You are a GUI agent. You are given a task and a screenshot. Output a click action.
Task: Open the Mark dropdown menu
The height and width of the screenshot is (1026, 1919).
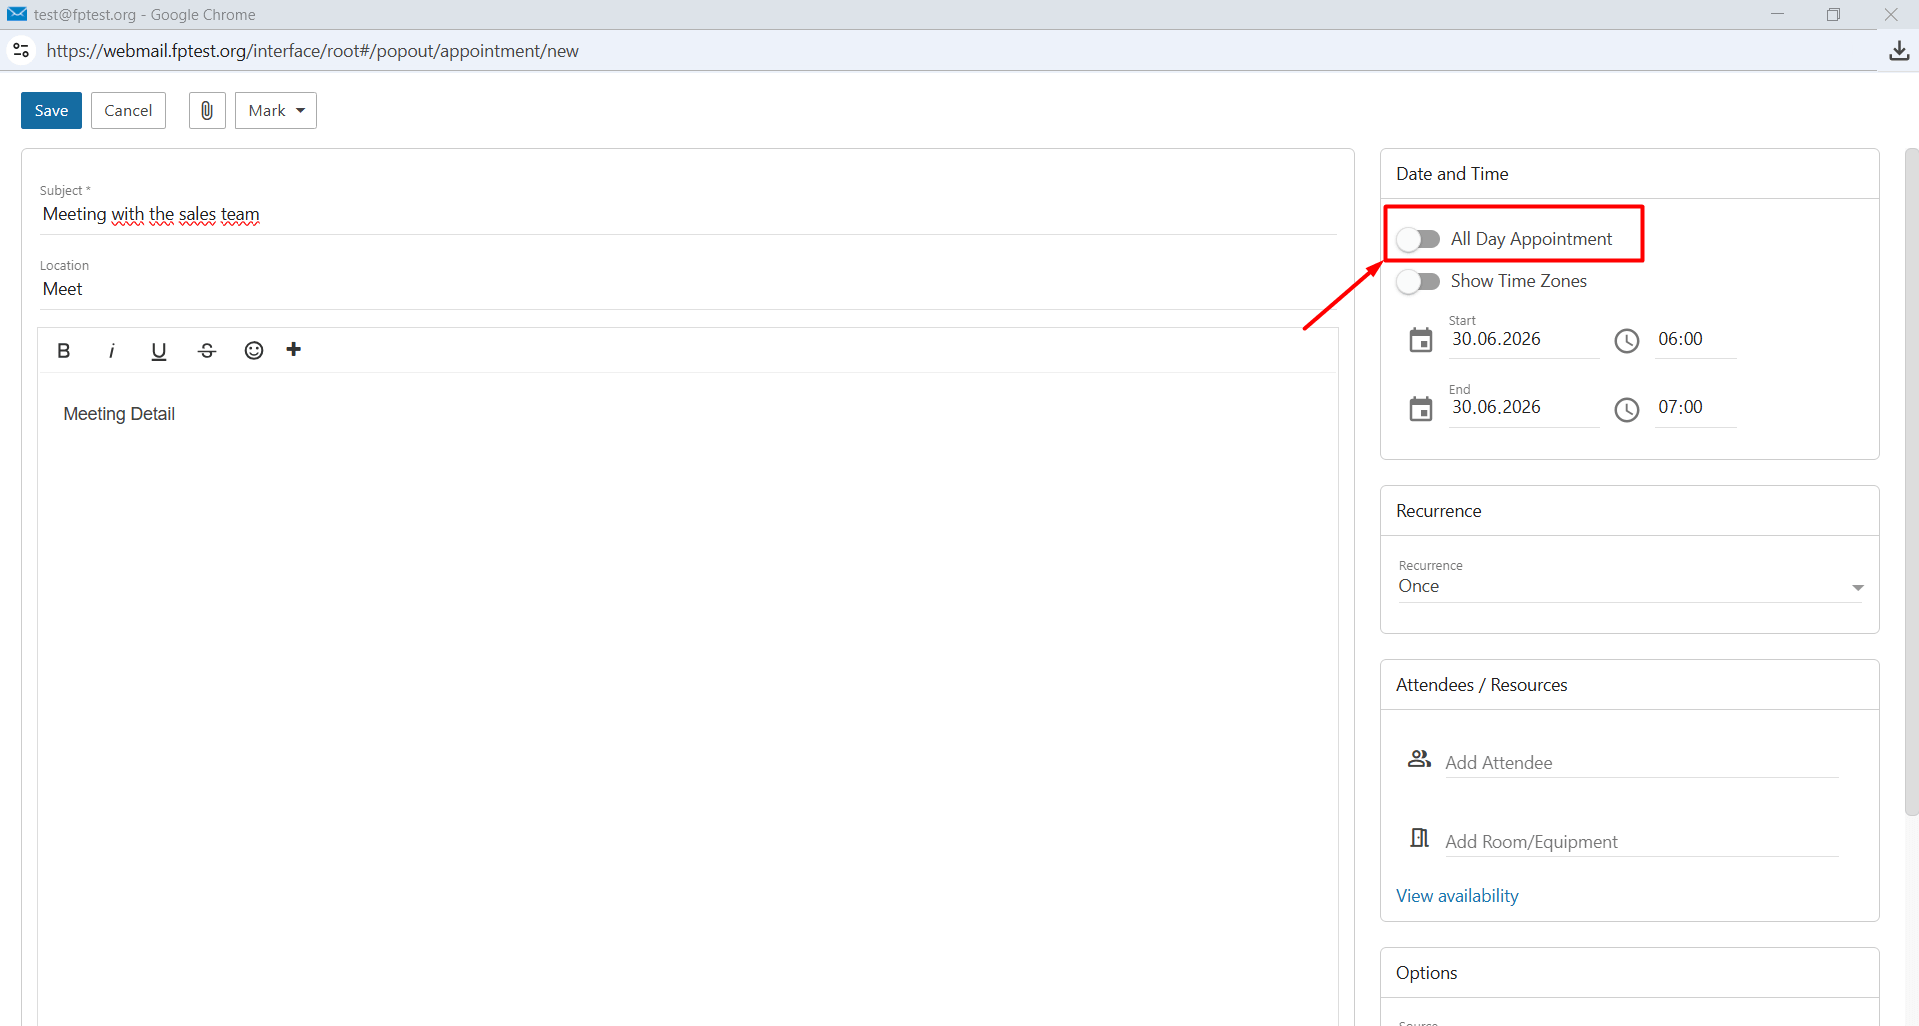(x=276, y=110)
